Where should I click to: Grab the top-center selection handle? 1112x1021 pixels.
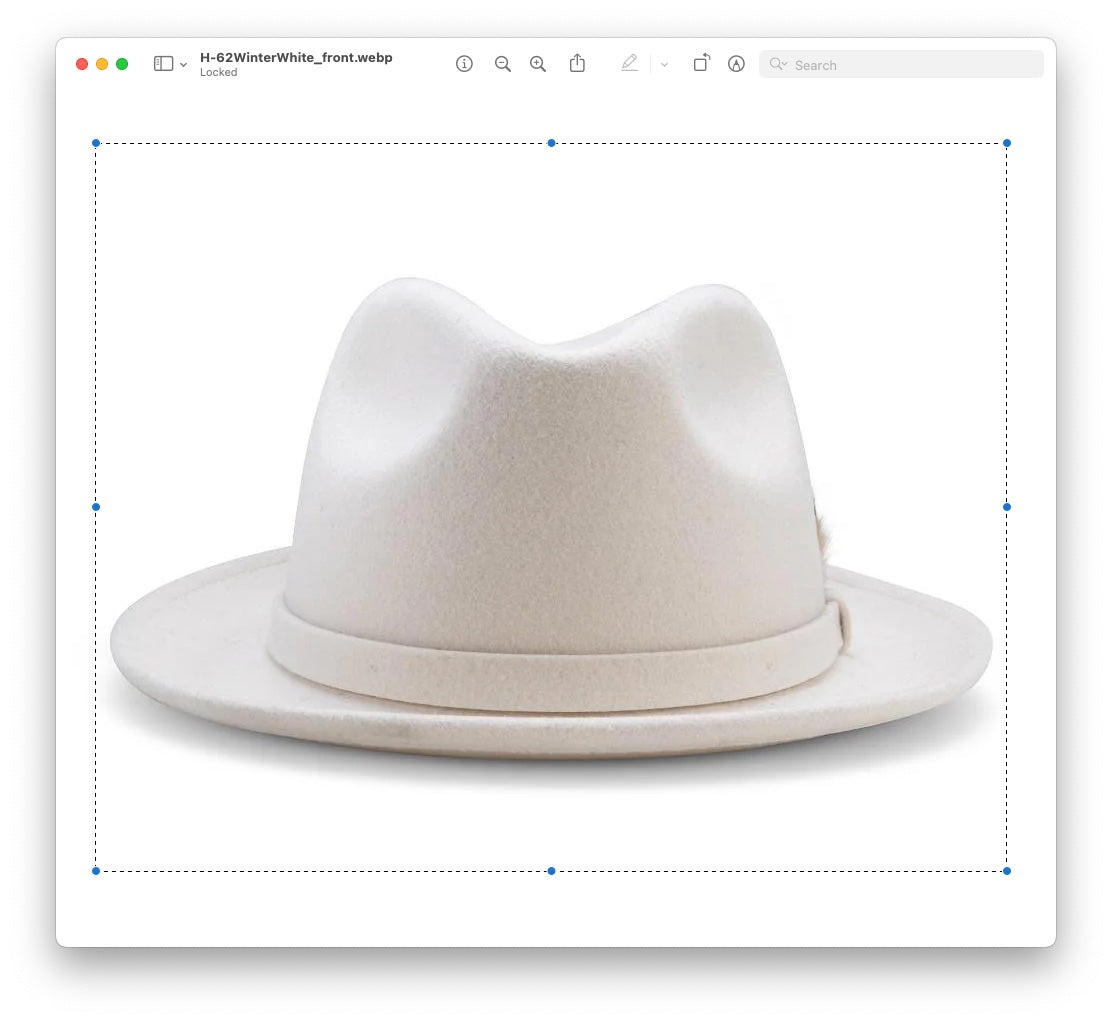[551, 143]
